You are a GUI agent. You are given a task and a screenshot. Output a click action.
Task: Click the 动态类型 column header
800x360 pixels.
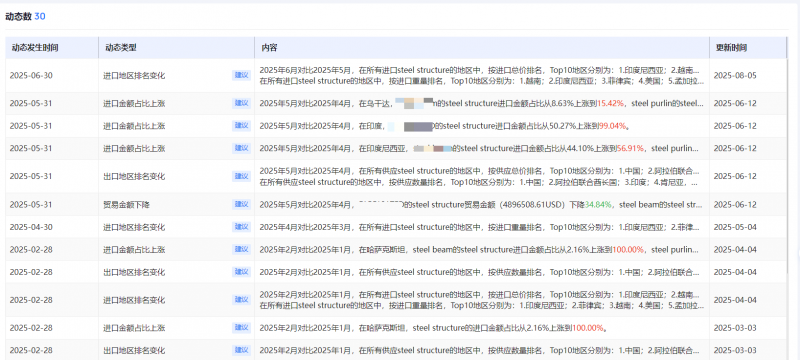pyautogui.click(x=121, y=48)
